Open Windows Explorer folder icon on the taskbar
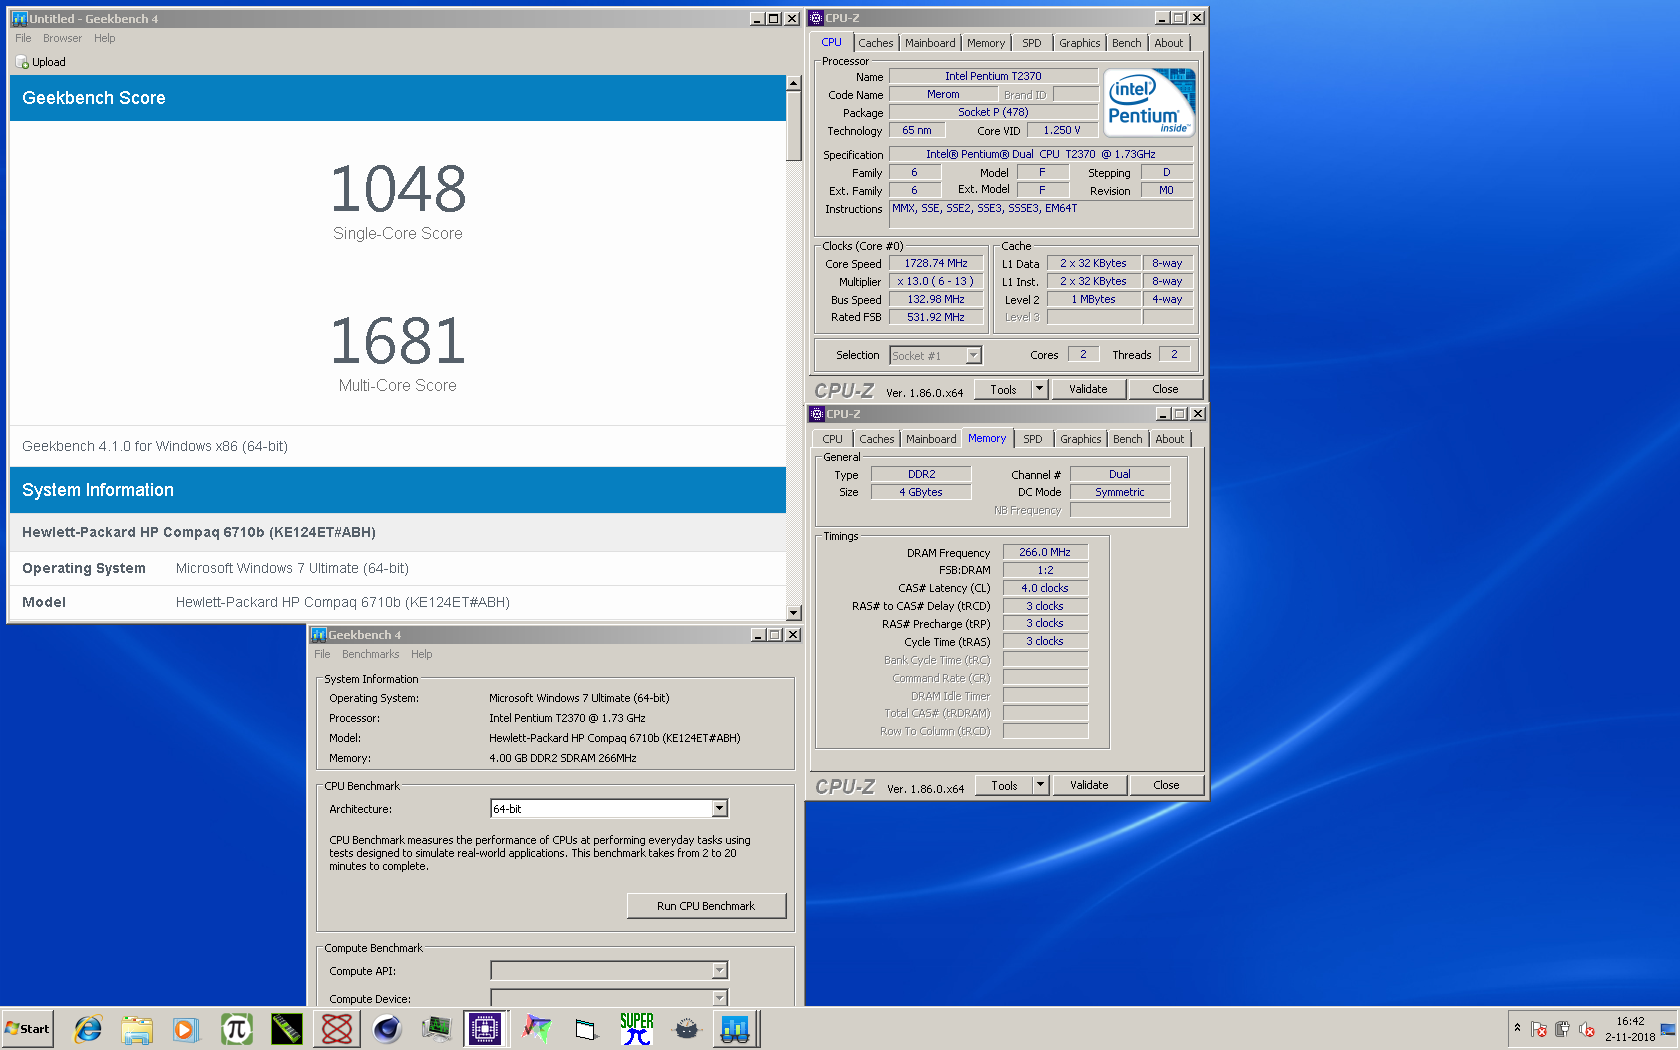 [137, 1028]
